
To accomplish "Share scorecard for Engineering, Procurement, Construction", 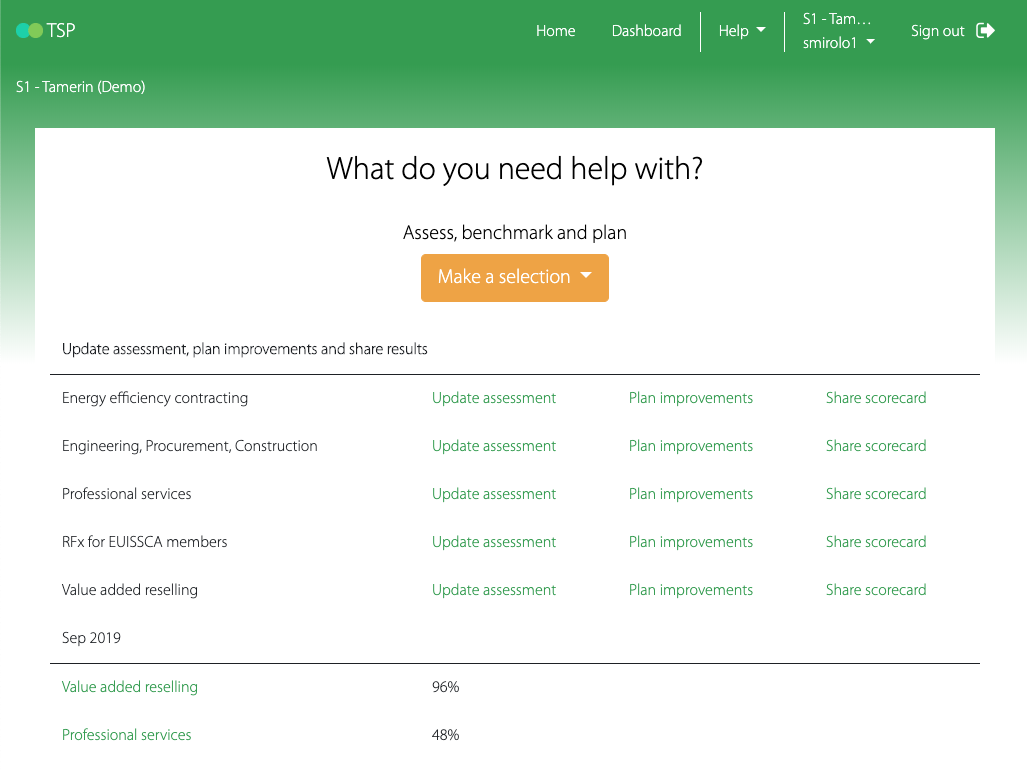I will (x=875, y=446).
